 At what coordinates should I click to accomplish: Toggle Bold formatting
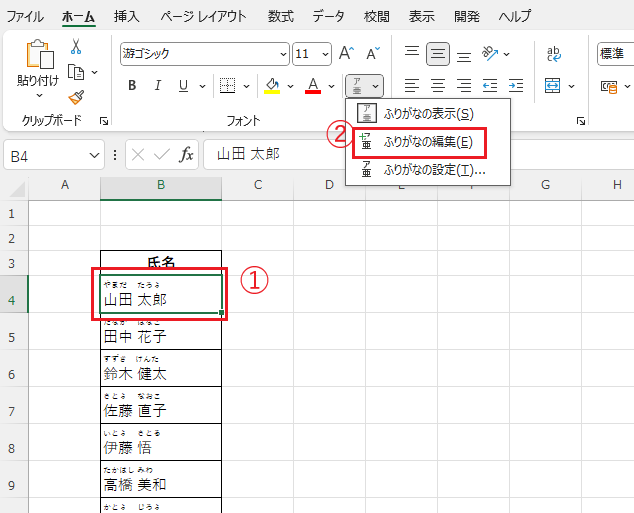(x=132, y=86)
